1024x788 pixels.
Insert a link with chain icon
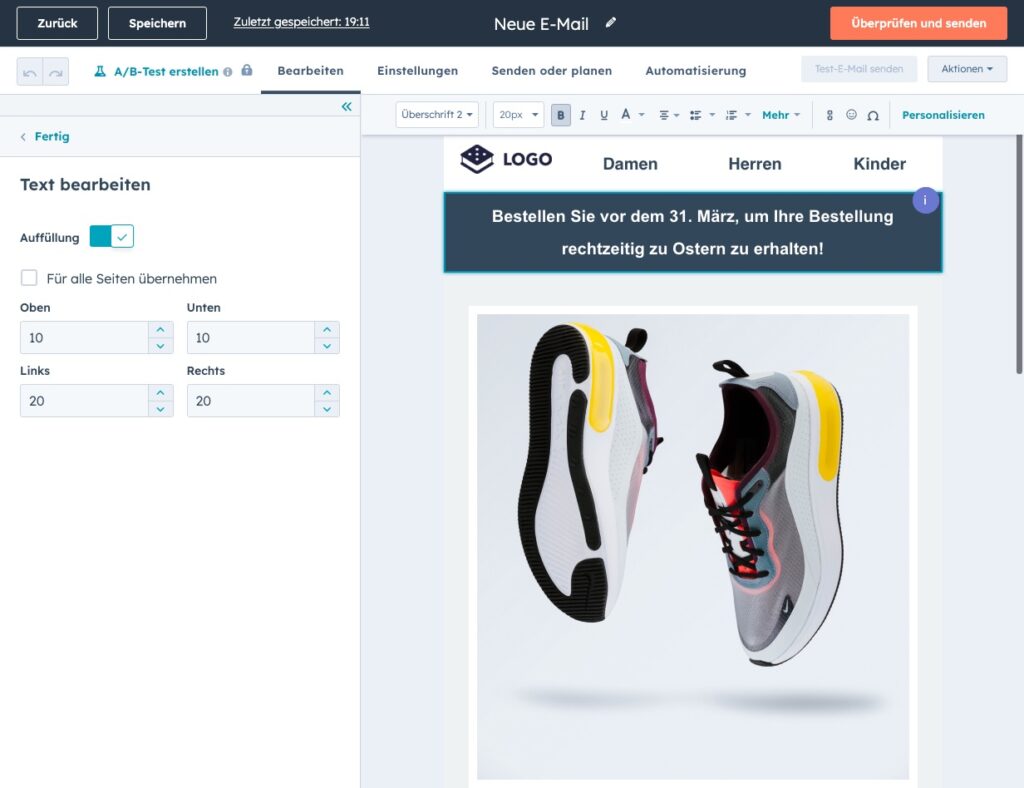click(829, 115)
